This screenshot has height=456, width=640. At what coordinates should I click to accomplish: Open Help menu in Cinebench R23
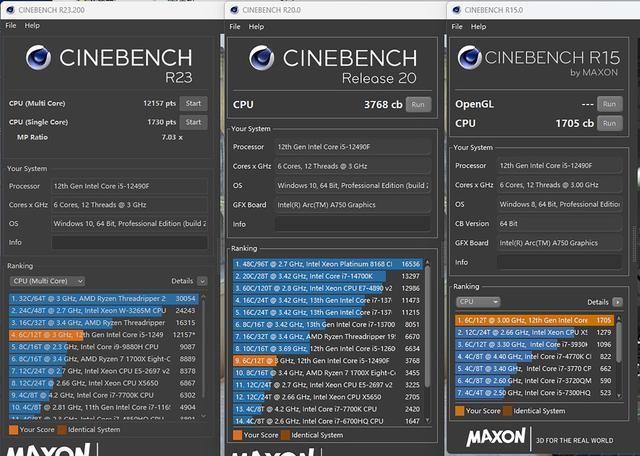[x=32, y=25]
